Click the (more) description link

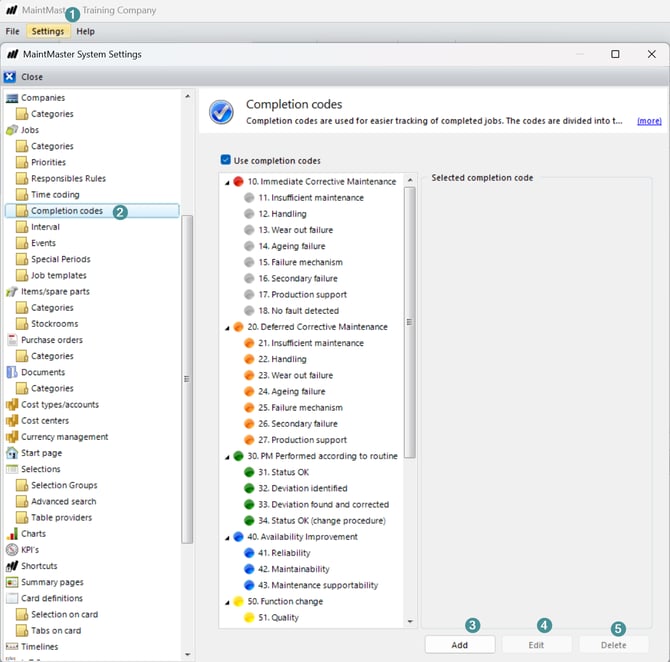click(x=649, y=121)
